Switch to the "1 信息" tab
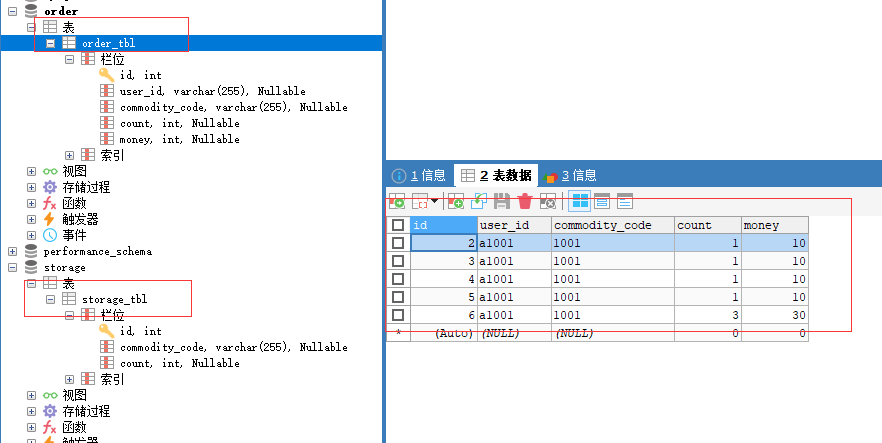Screen dimensions: 882x443 (419, 175)
